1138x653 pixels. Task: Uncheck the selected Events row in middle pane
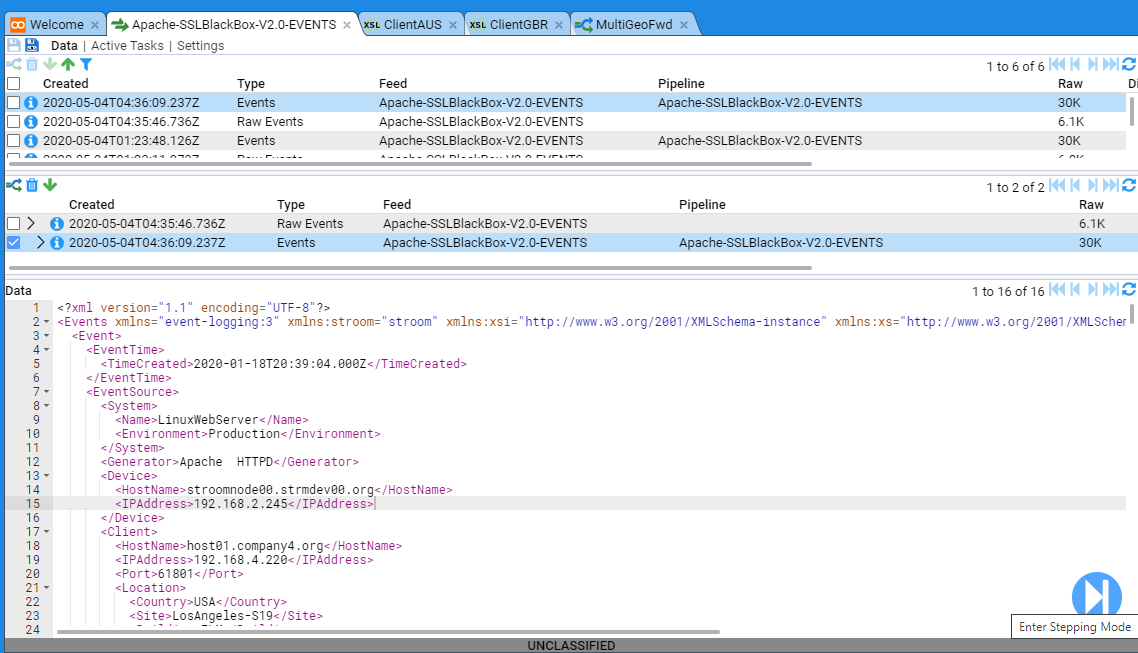tap(13, 243)
